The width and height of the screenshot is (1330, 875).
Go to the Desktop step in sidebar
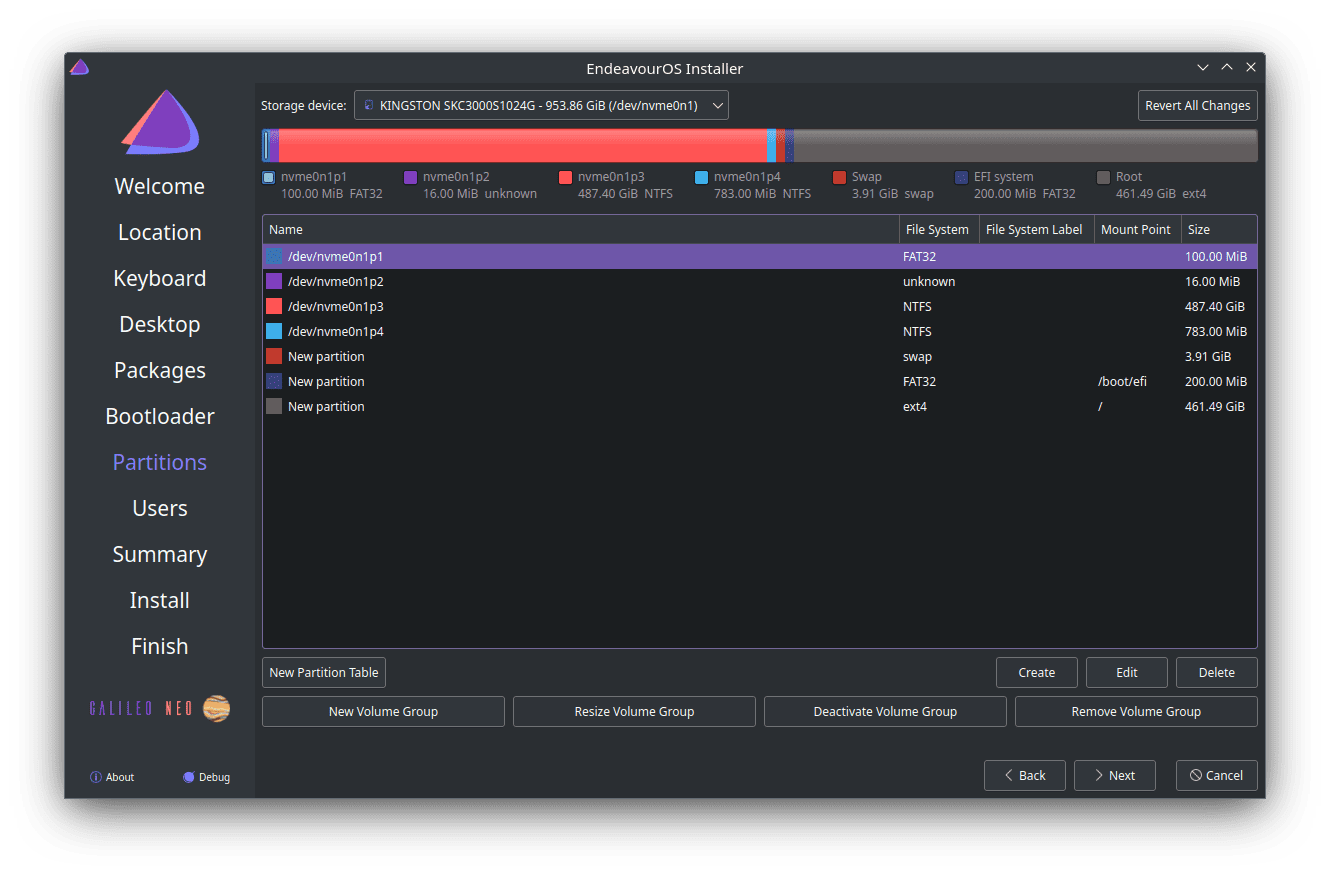[160, 324]
